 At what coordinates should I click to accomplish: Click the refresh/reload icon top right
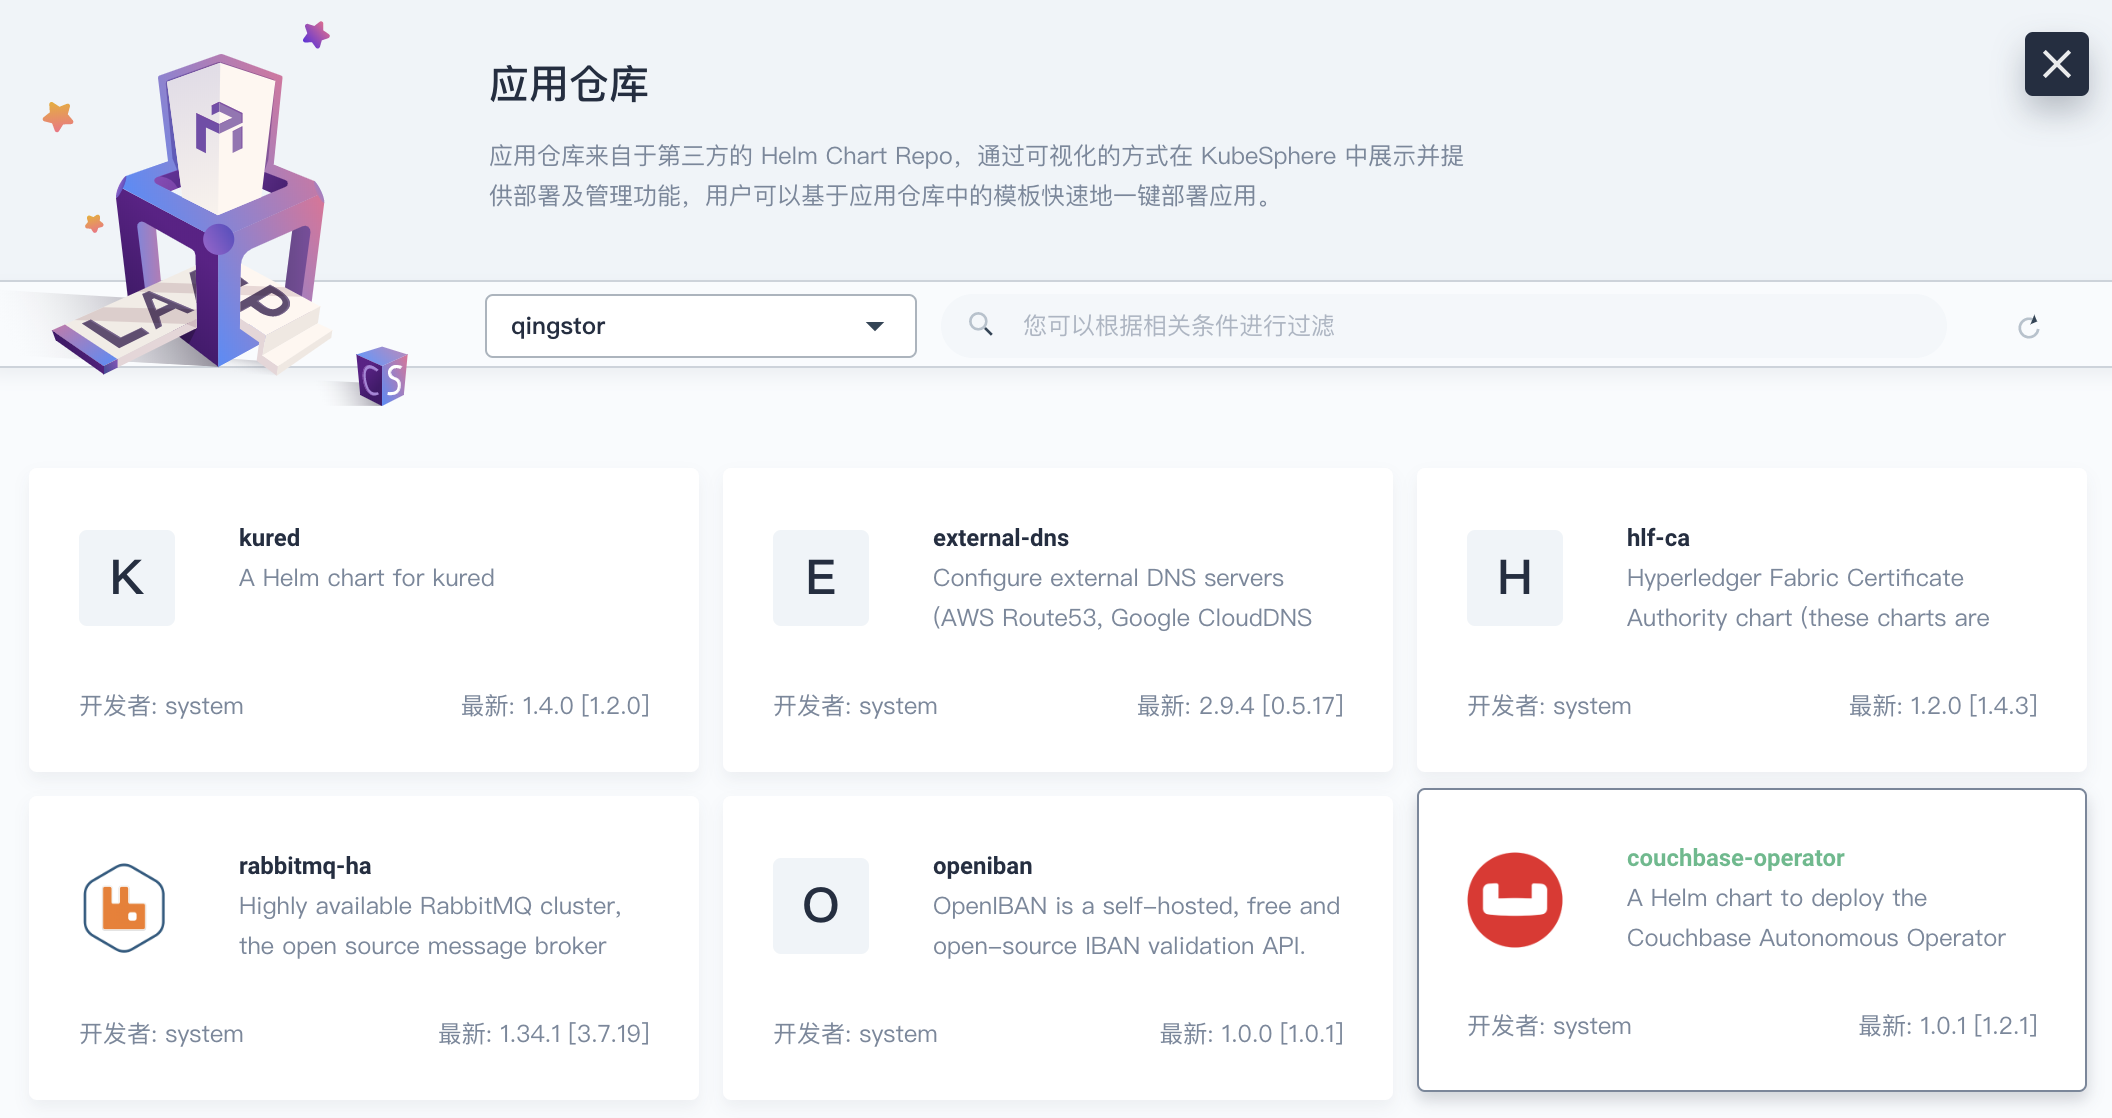coord(2028,327)
